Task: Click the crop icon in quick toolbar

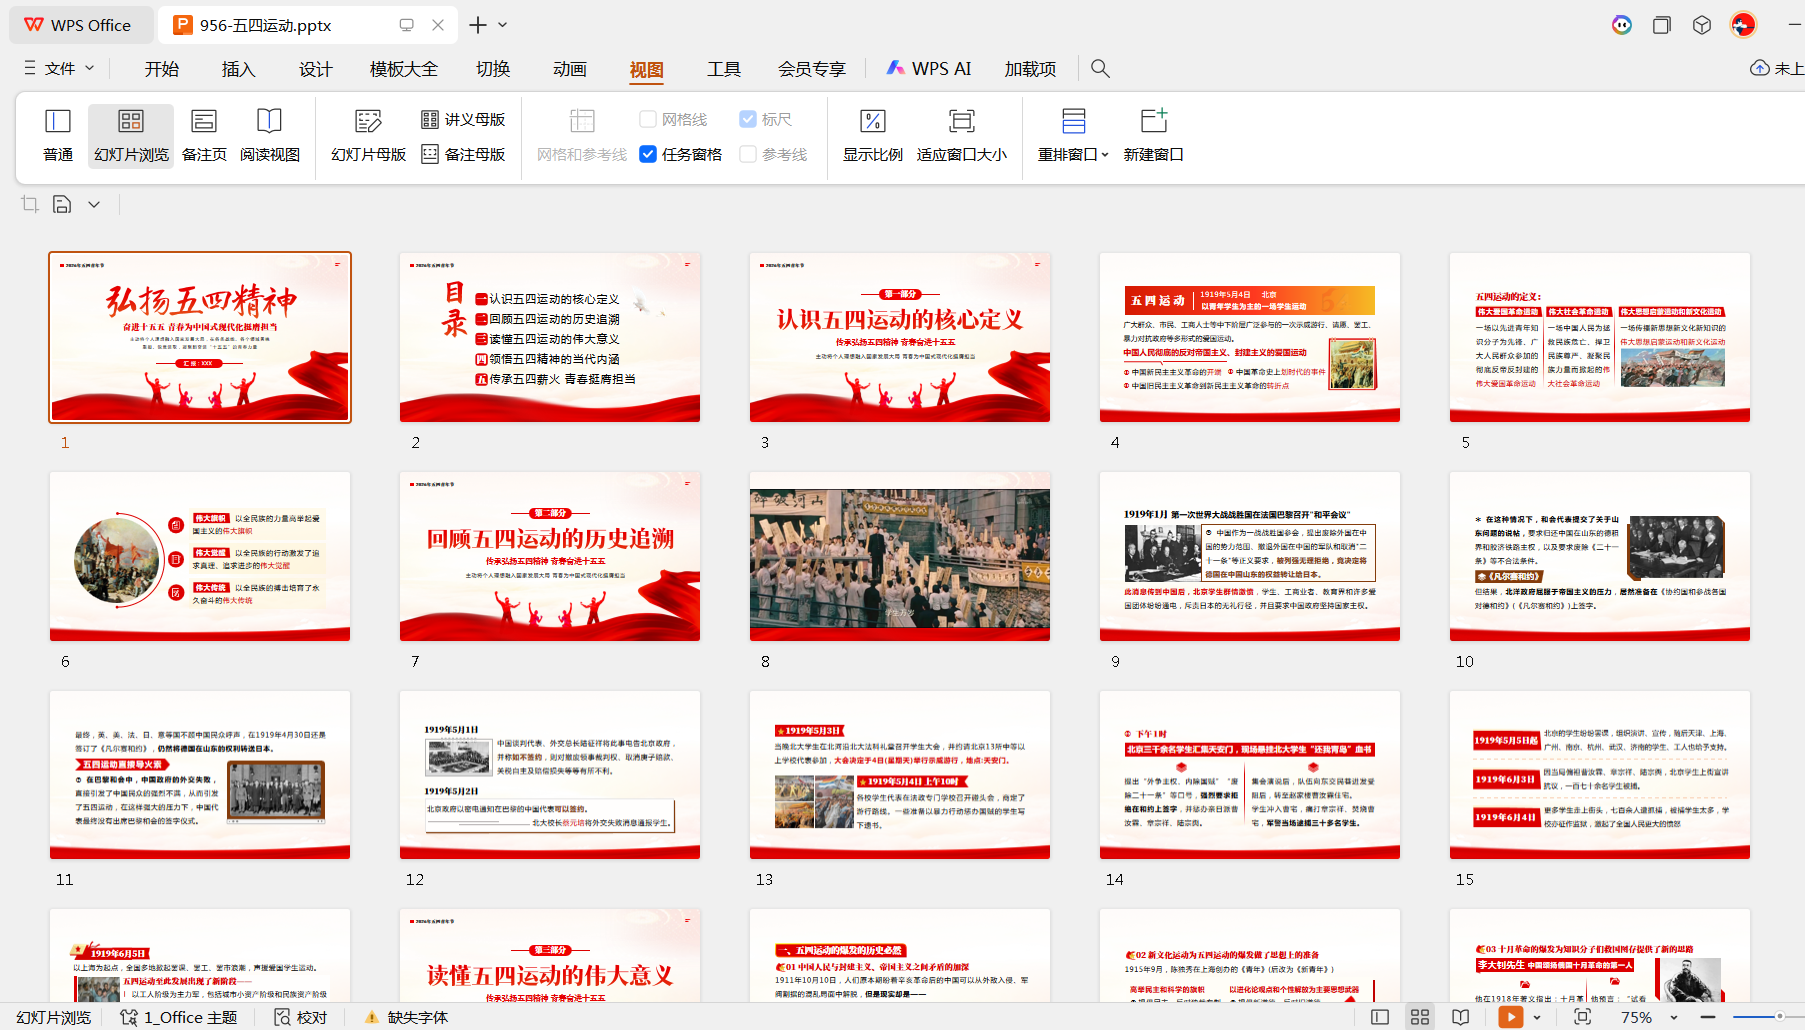Action: 30,204
